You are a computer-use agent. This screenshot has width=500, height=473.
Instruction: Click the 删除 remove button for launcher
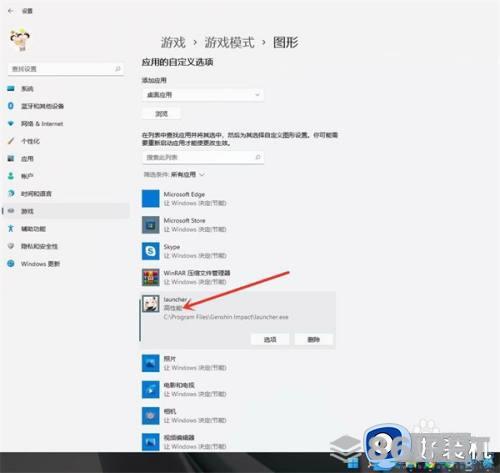pos(314,340)
